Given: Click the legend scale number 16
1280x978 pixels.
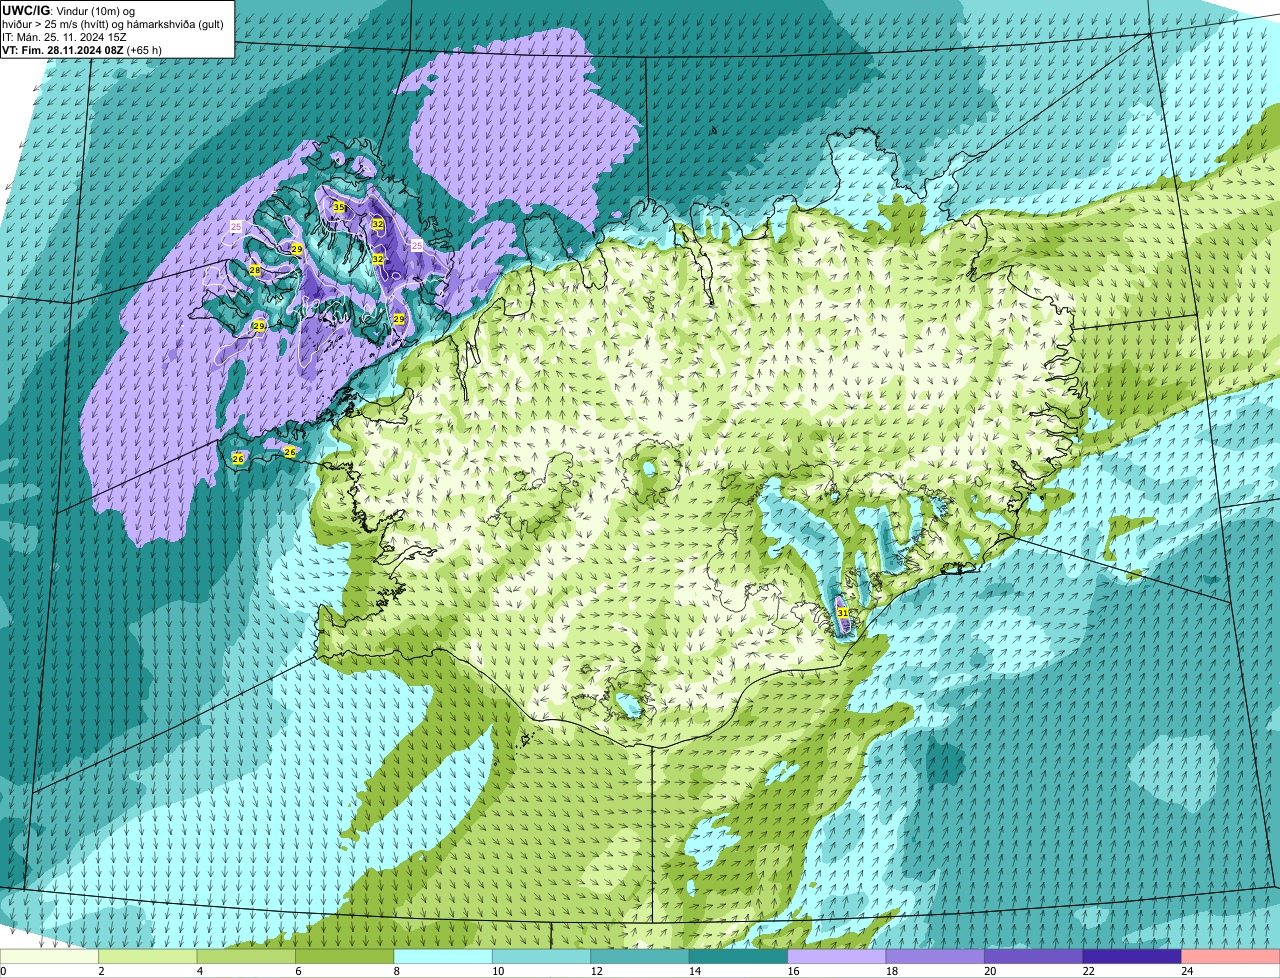Looking at the screenshot, I should click(793, 971).
